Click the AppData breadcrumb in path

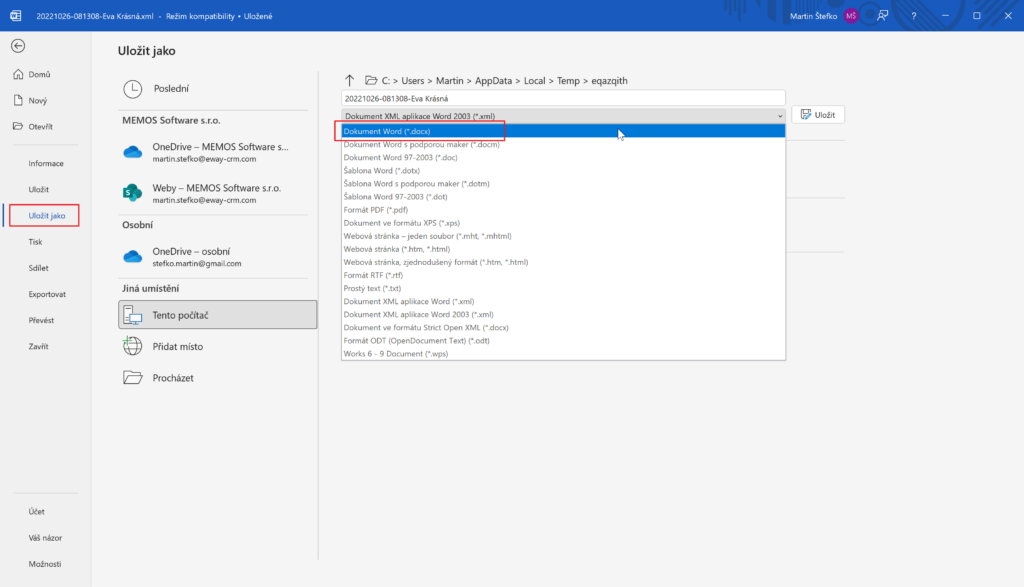point(493,80)
